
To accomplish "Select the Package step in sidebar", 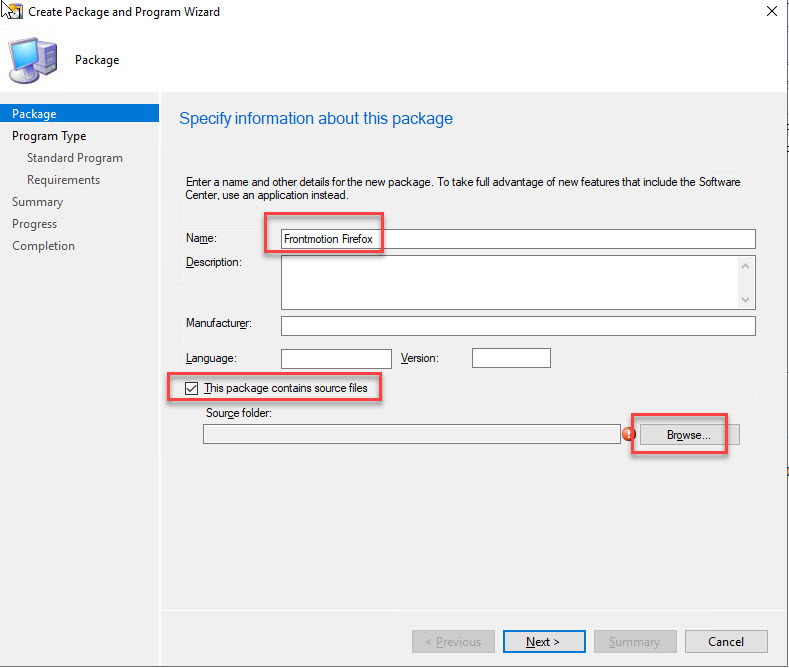I will pos(34,114).
